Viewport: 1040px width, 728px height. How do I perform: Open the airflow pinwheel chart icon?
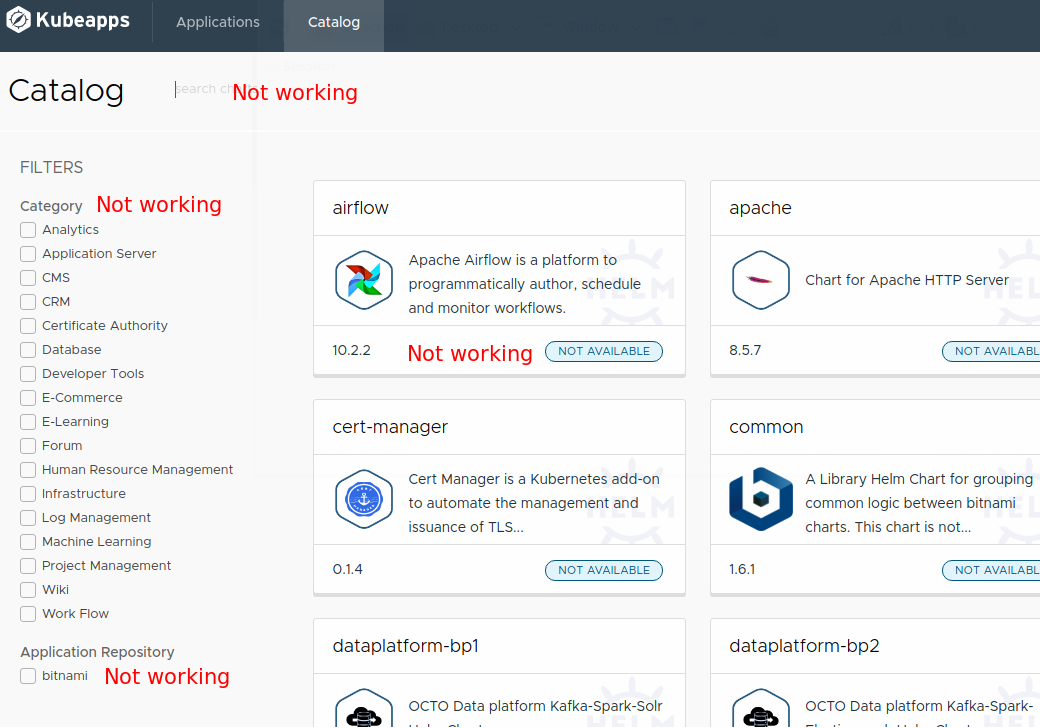363,280
